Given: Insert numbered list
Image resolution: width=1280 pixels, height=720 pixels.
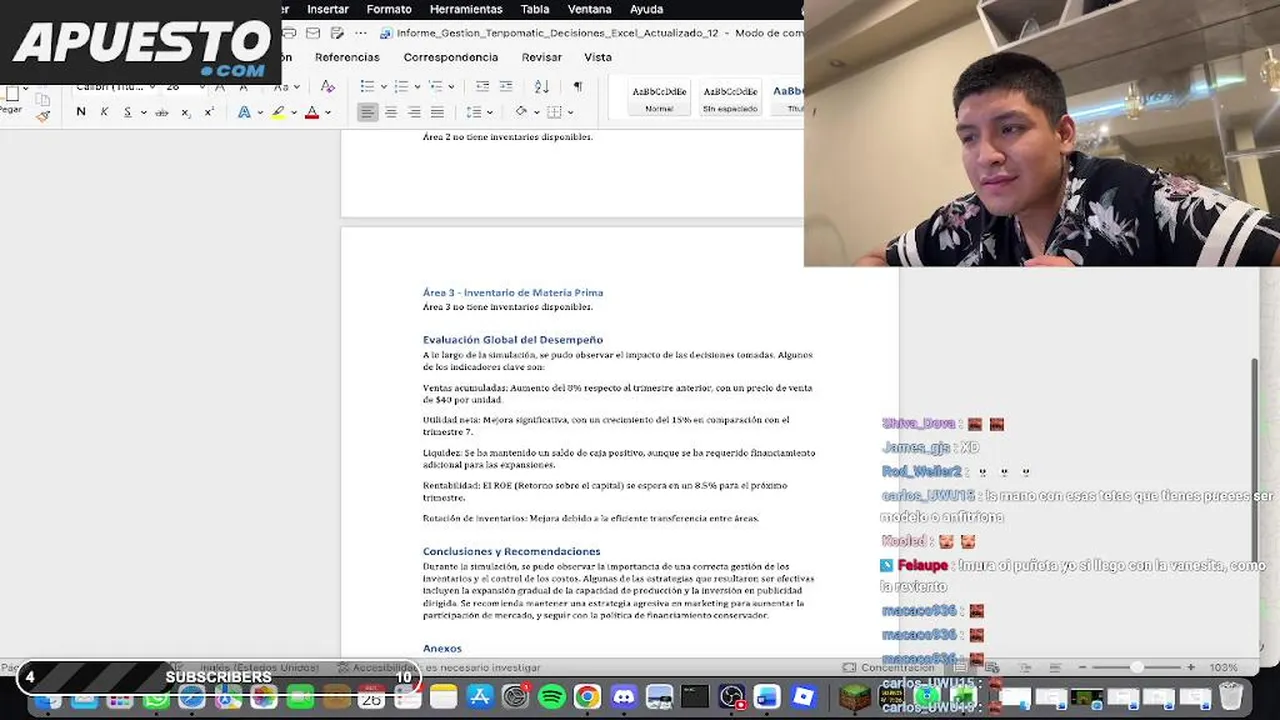Looking at the screenshot, I should (x=402, y=87).
